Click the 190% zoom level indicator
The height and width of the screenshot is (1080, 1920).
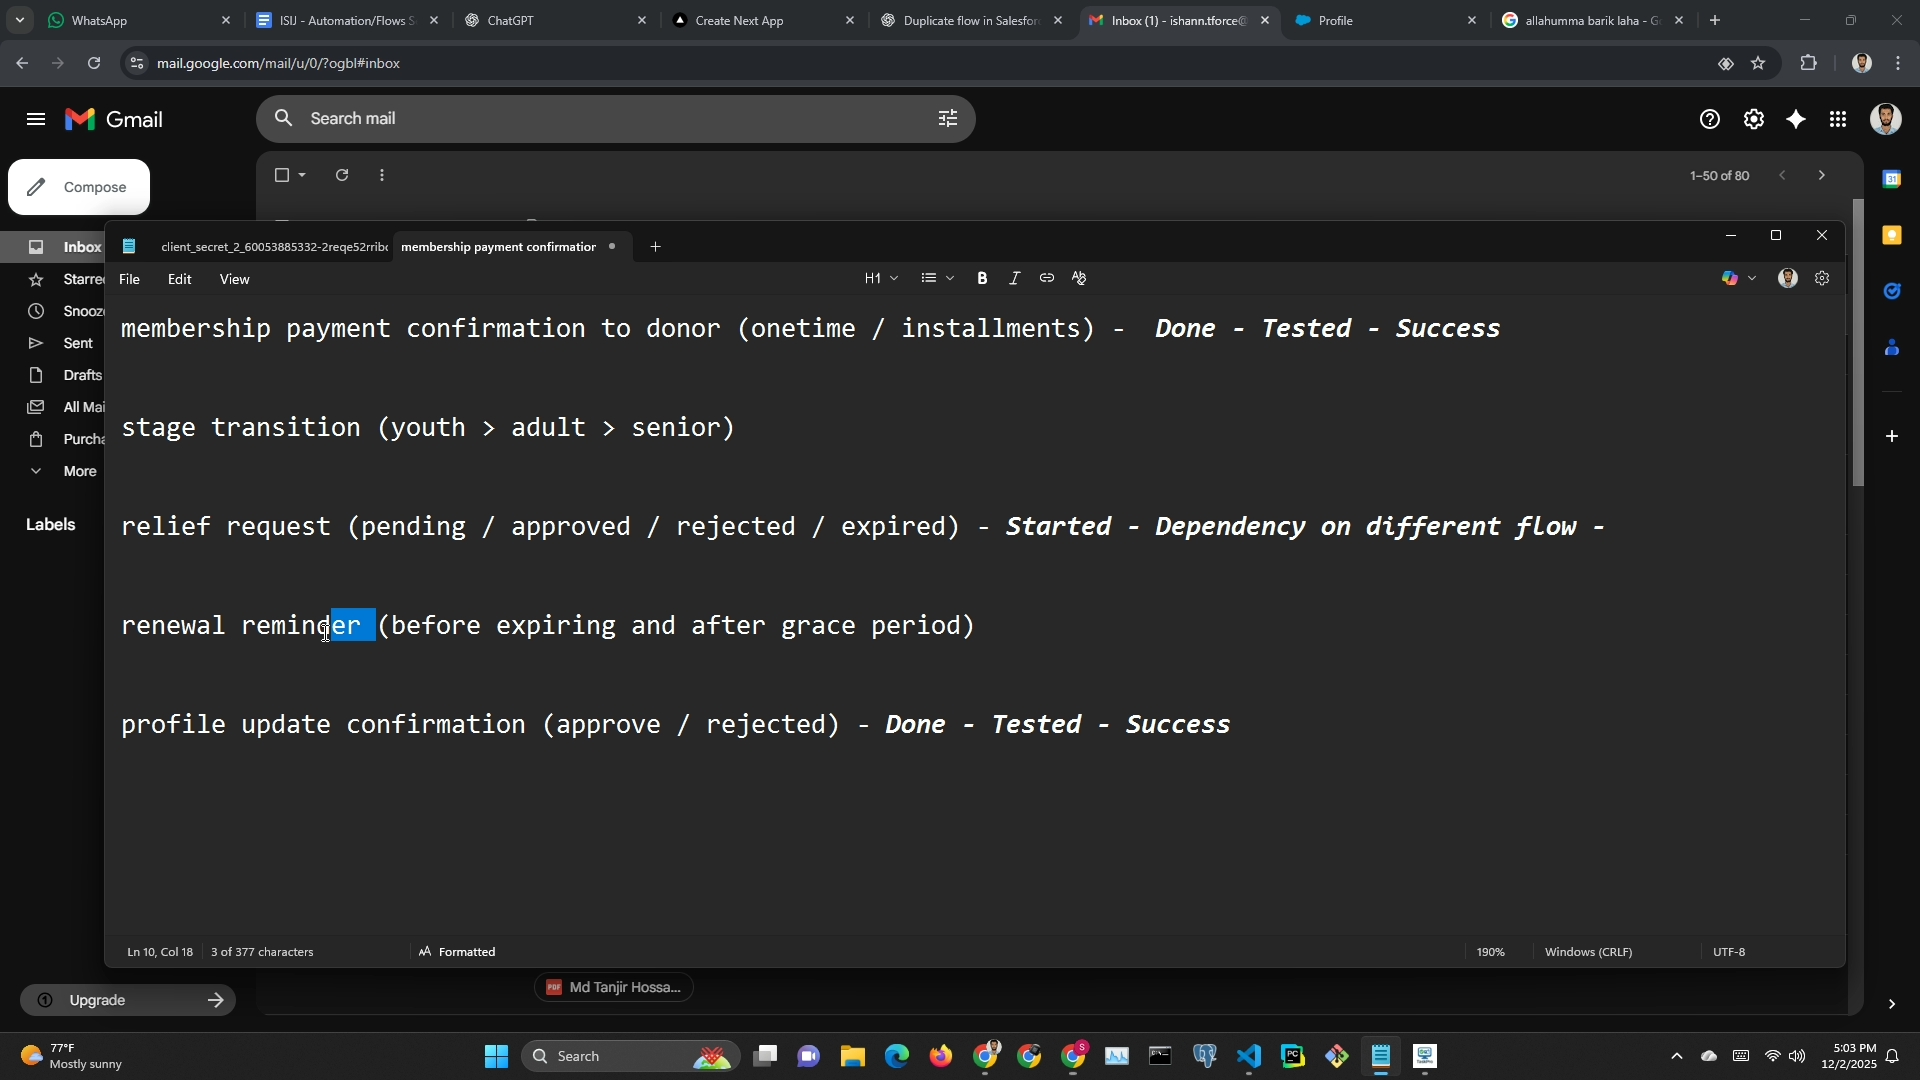[1490, 952]
